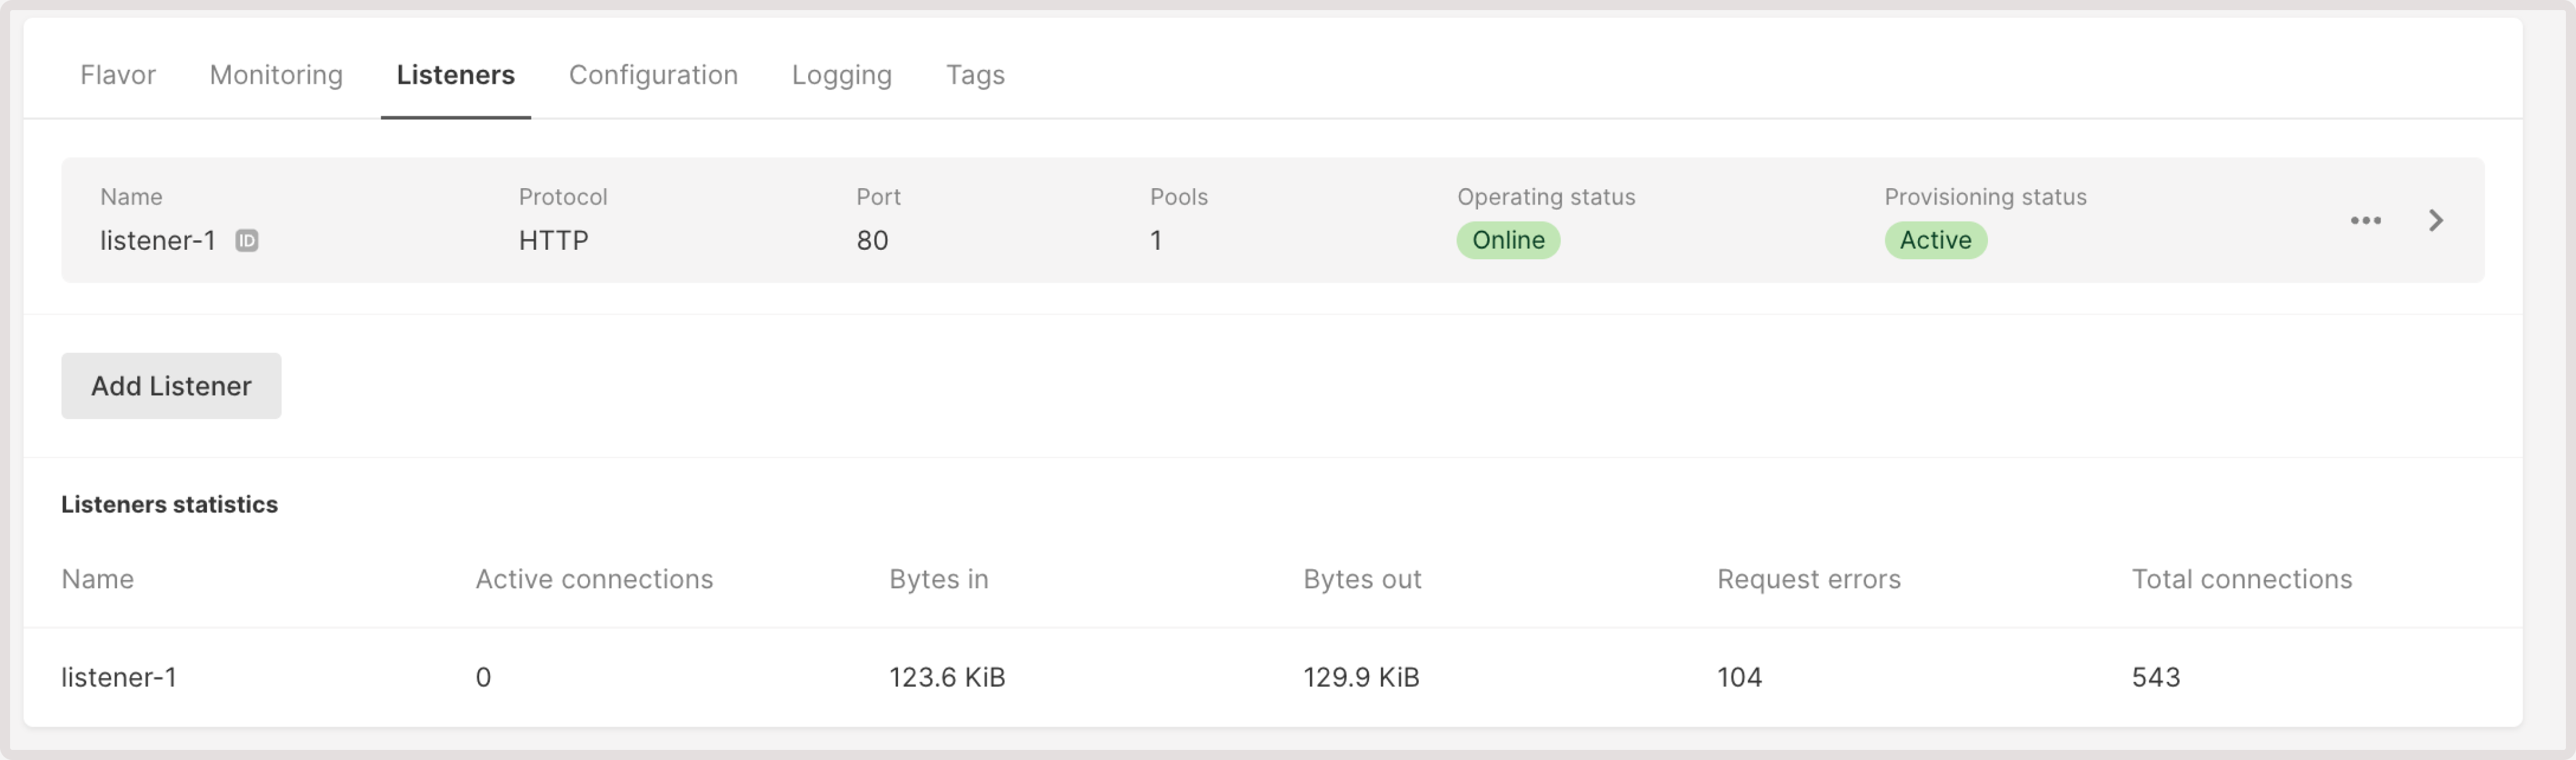
Task: Select the currently active Listeners tab
Action: [455, 75]
